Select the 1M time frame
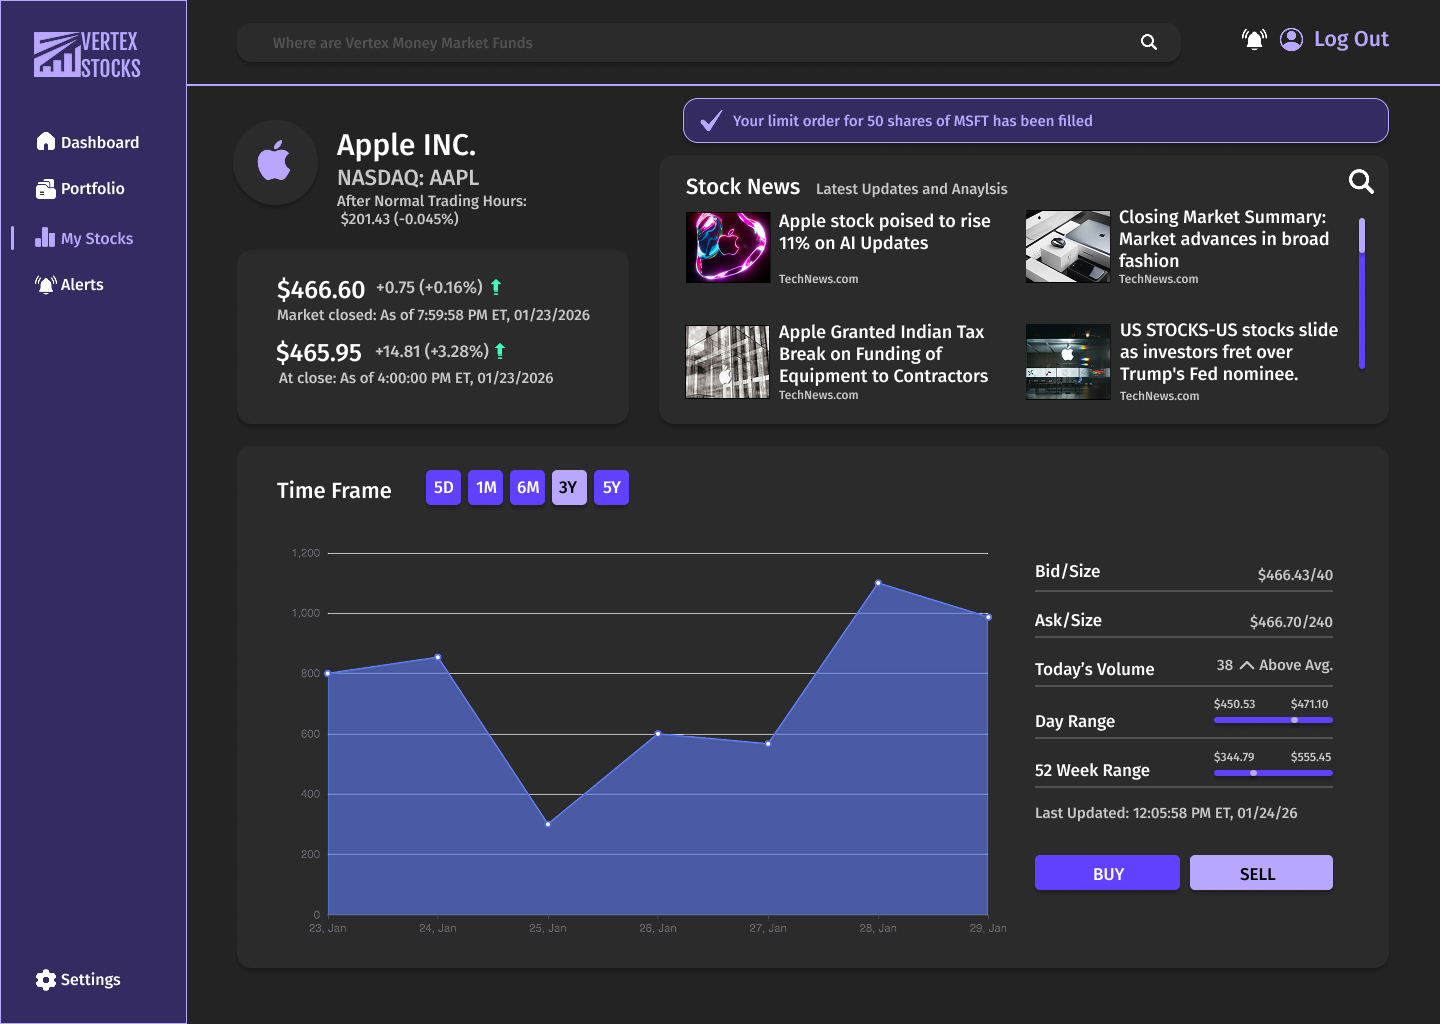 click(486, 488)
